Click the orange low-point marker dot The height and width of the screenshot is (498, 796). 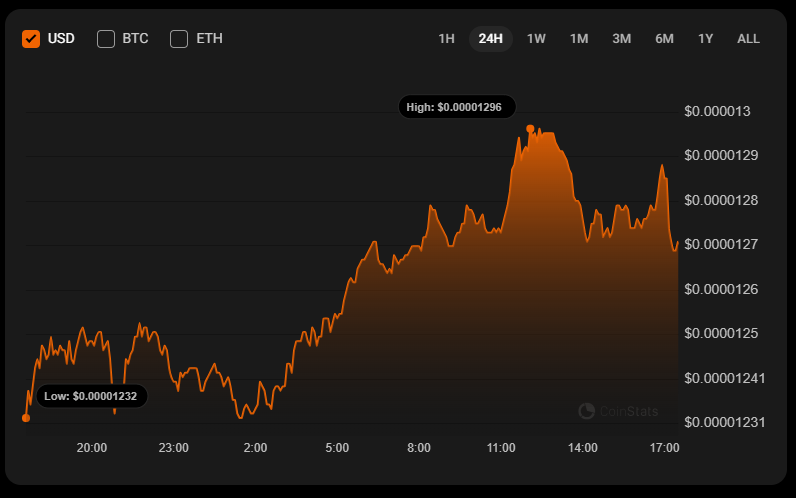(26, 418)
